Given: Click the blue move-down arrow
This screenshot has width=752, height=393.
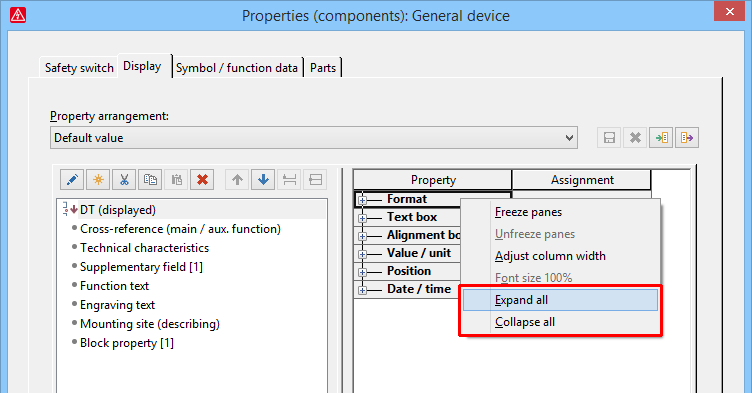Looking at the screenshot, I should pyautogui.click(x=263, y=180).
